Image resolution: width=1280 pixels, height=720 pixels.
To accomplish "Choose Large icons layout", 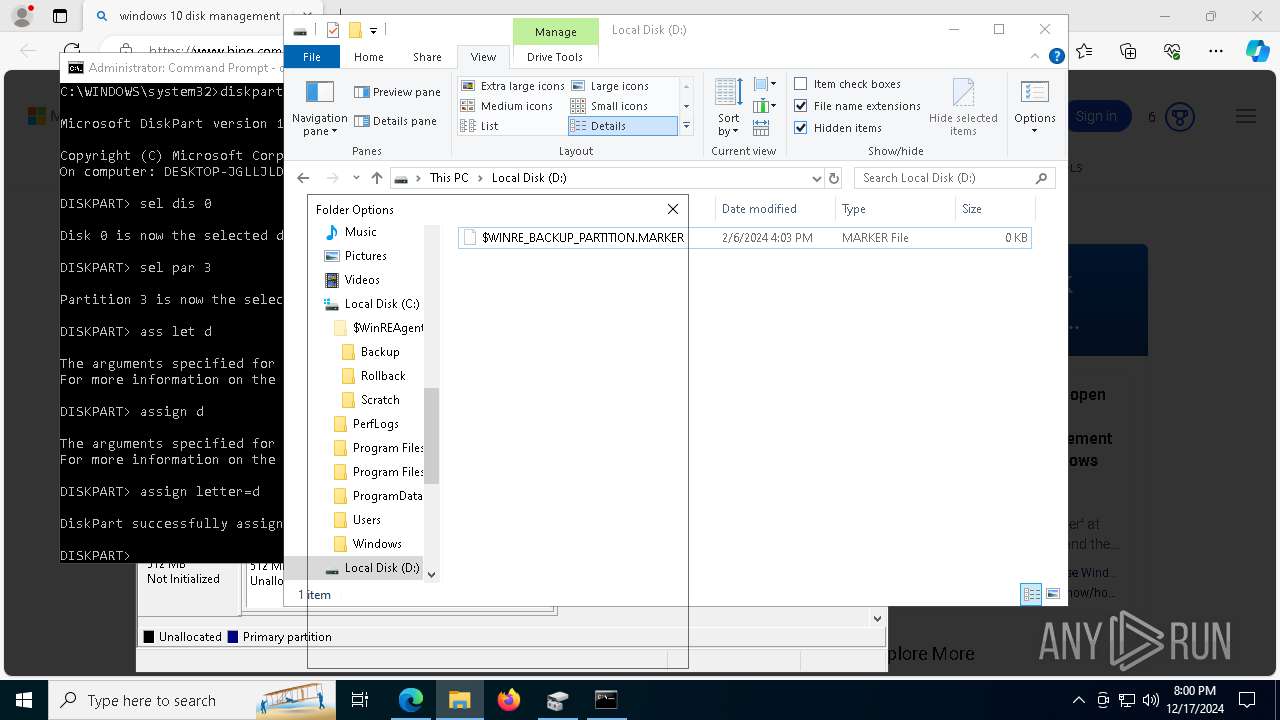I will [x=610, y=86].
